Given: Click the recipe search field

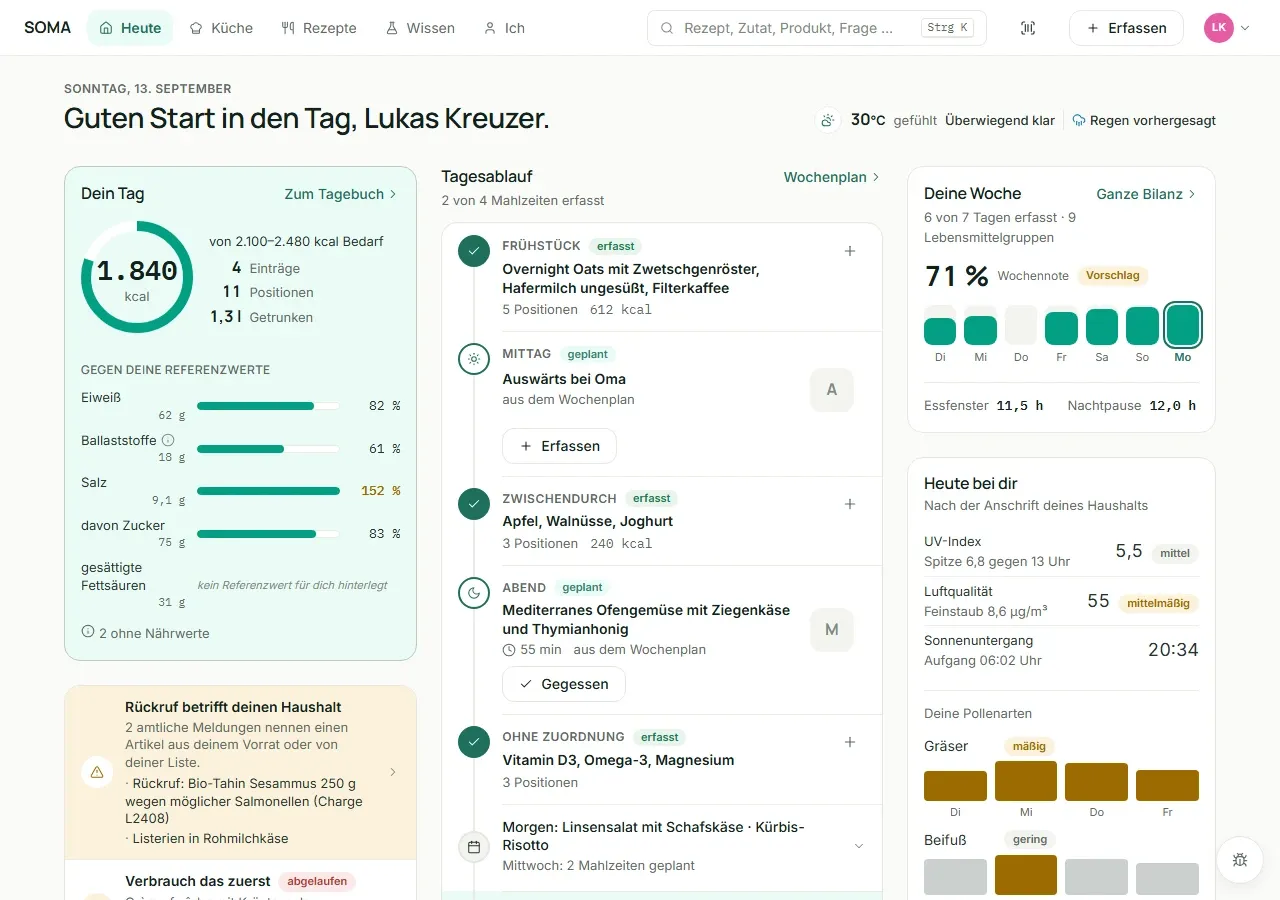Looking at the screenshot, I should (x=817, y=28).
